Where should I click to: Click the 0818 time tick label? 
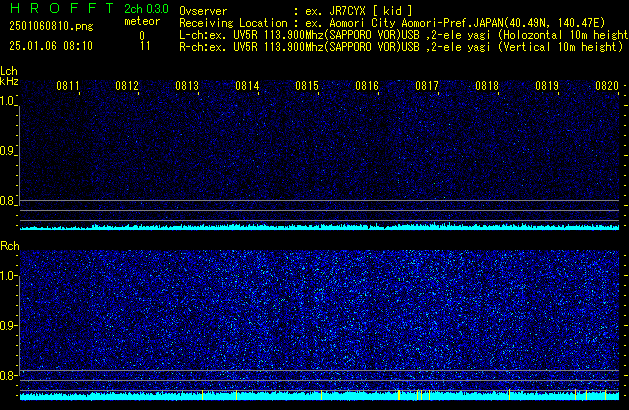pyautogui.click(x=487, y=86)
